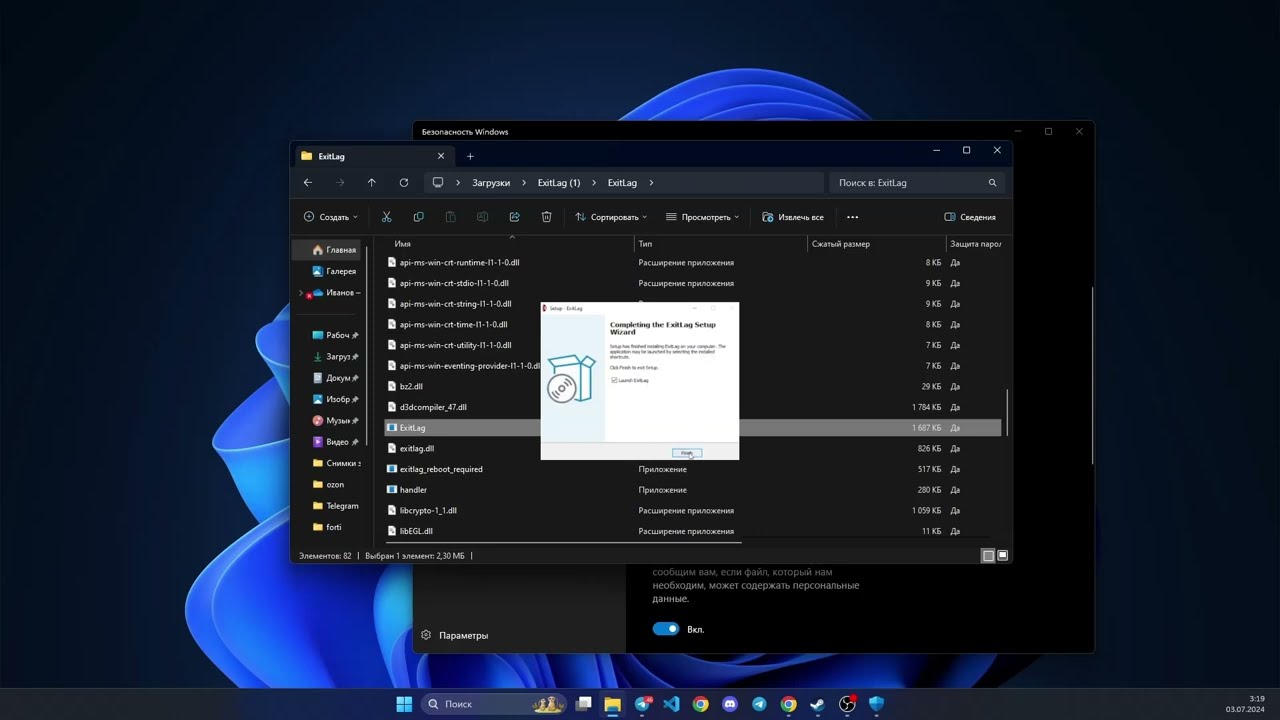Open the more options ellipsis menu
Viewport: 1280px width, 720px height.
853,217
